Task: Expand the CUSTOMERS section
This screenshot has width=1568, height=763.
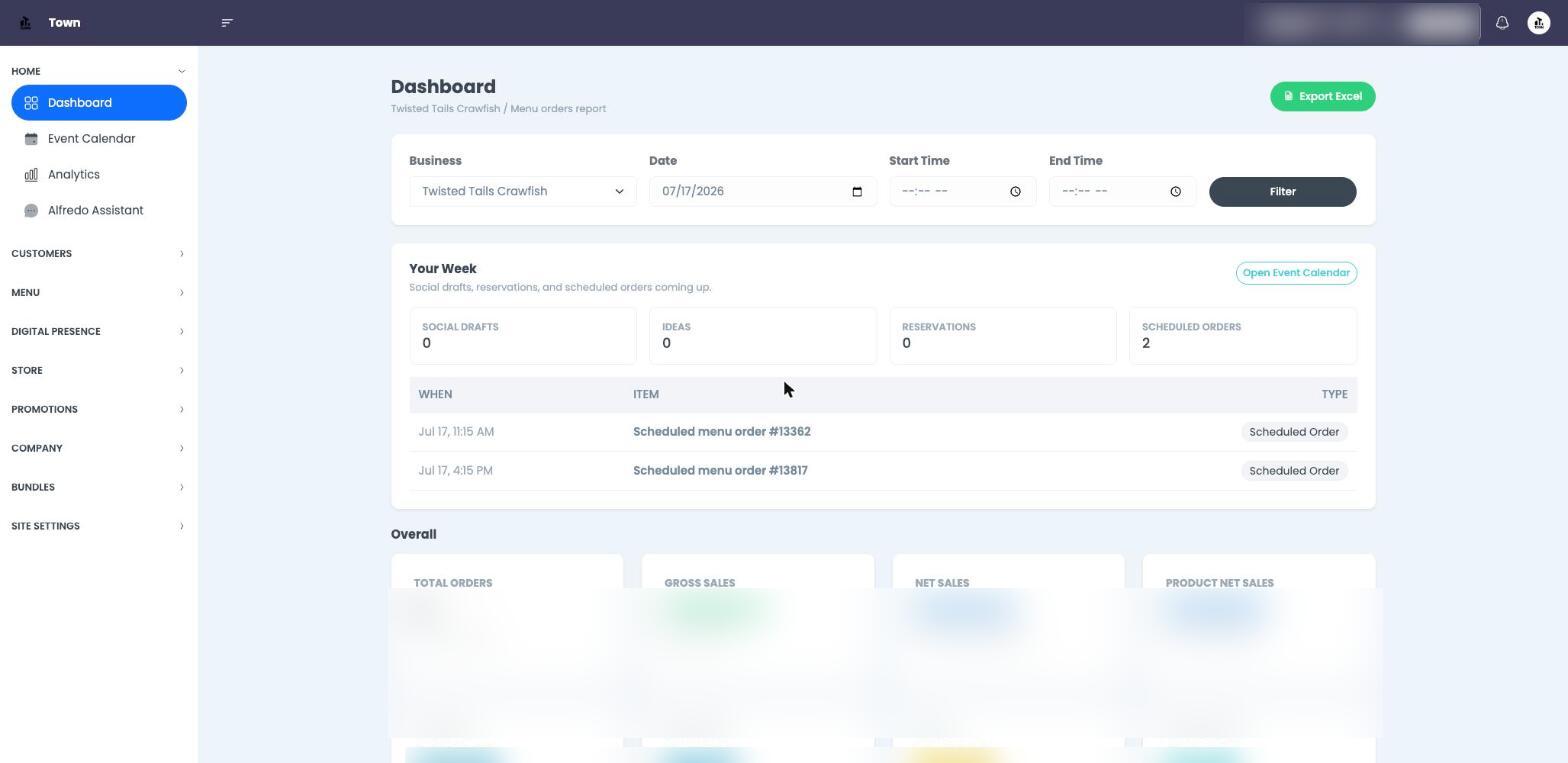Action: click(98, 254)
